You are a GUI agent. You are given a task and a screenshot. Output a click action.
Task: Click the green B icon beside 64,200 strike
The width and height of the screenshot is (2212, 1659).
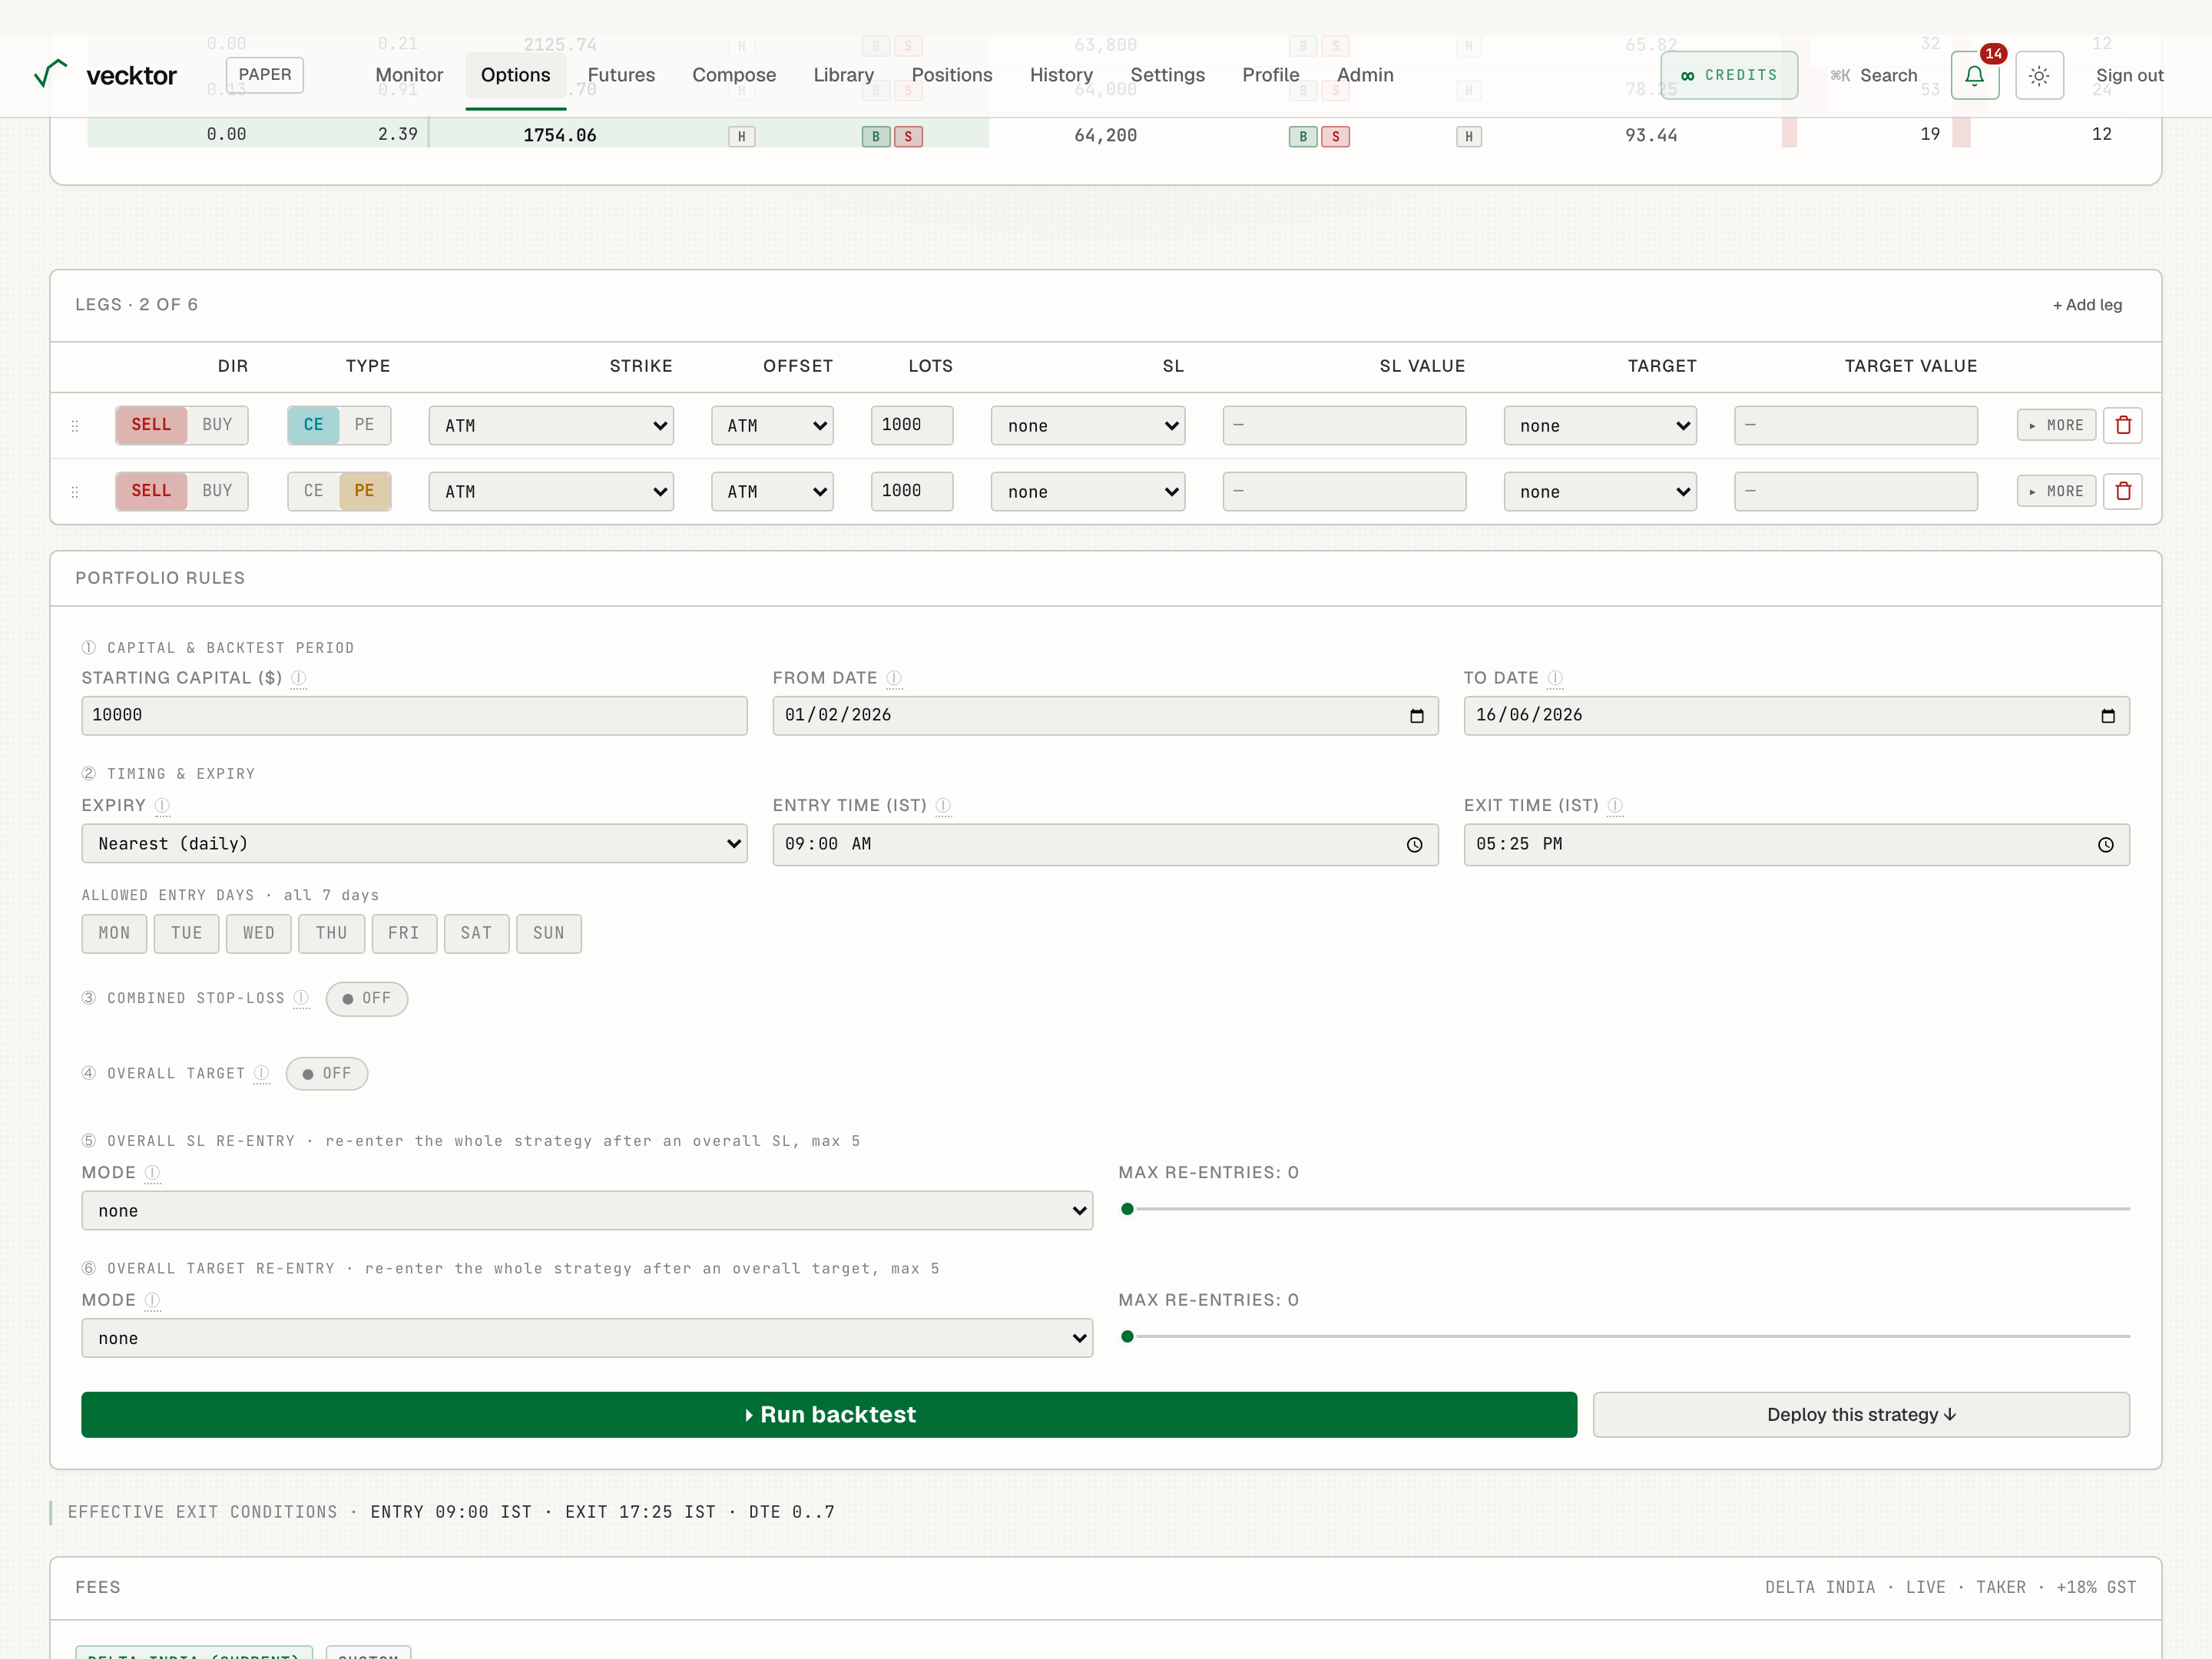[1302, 136]
